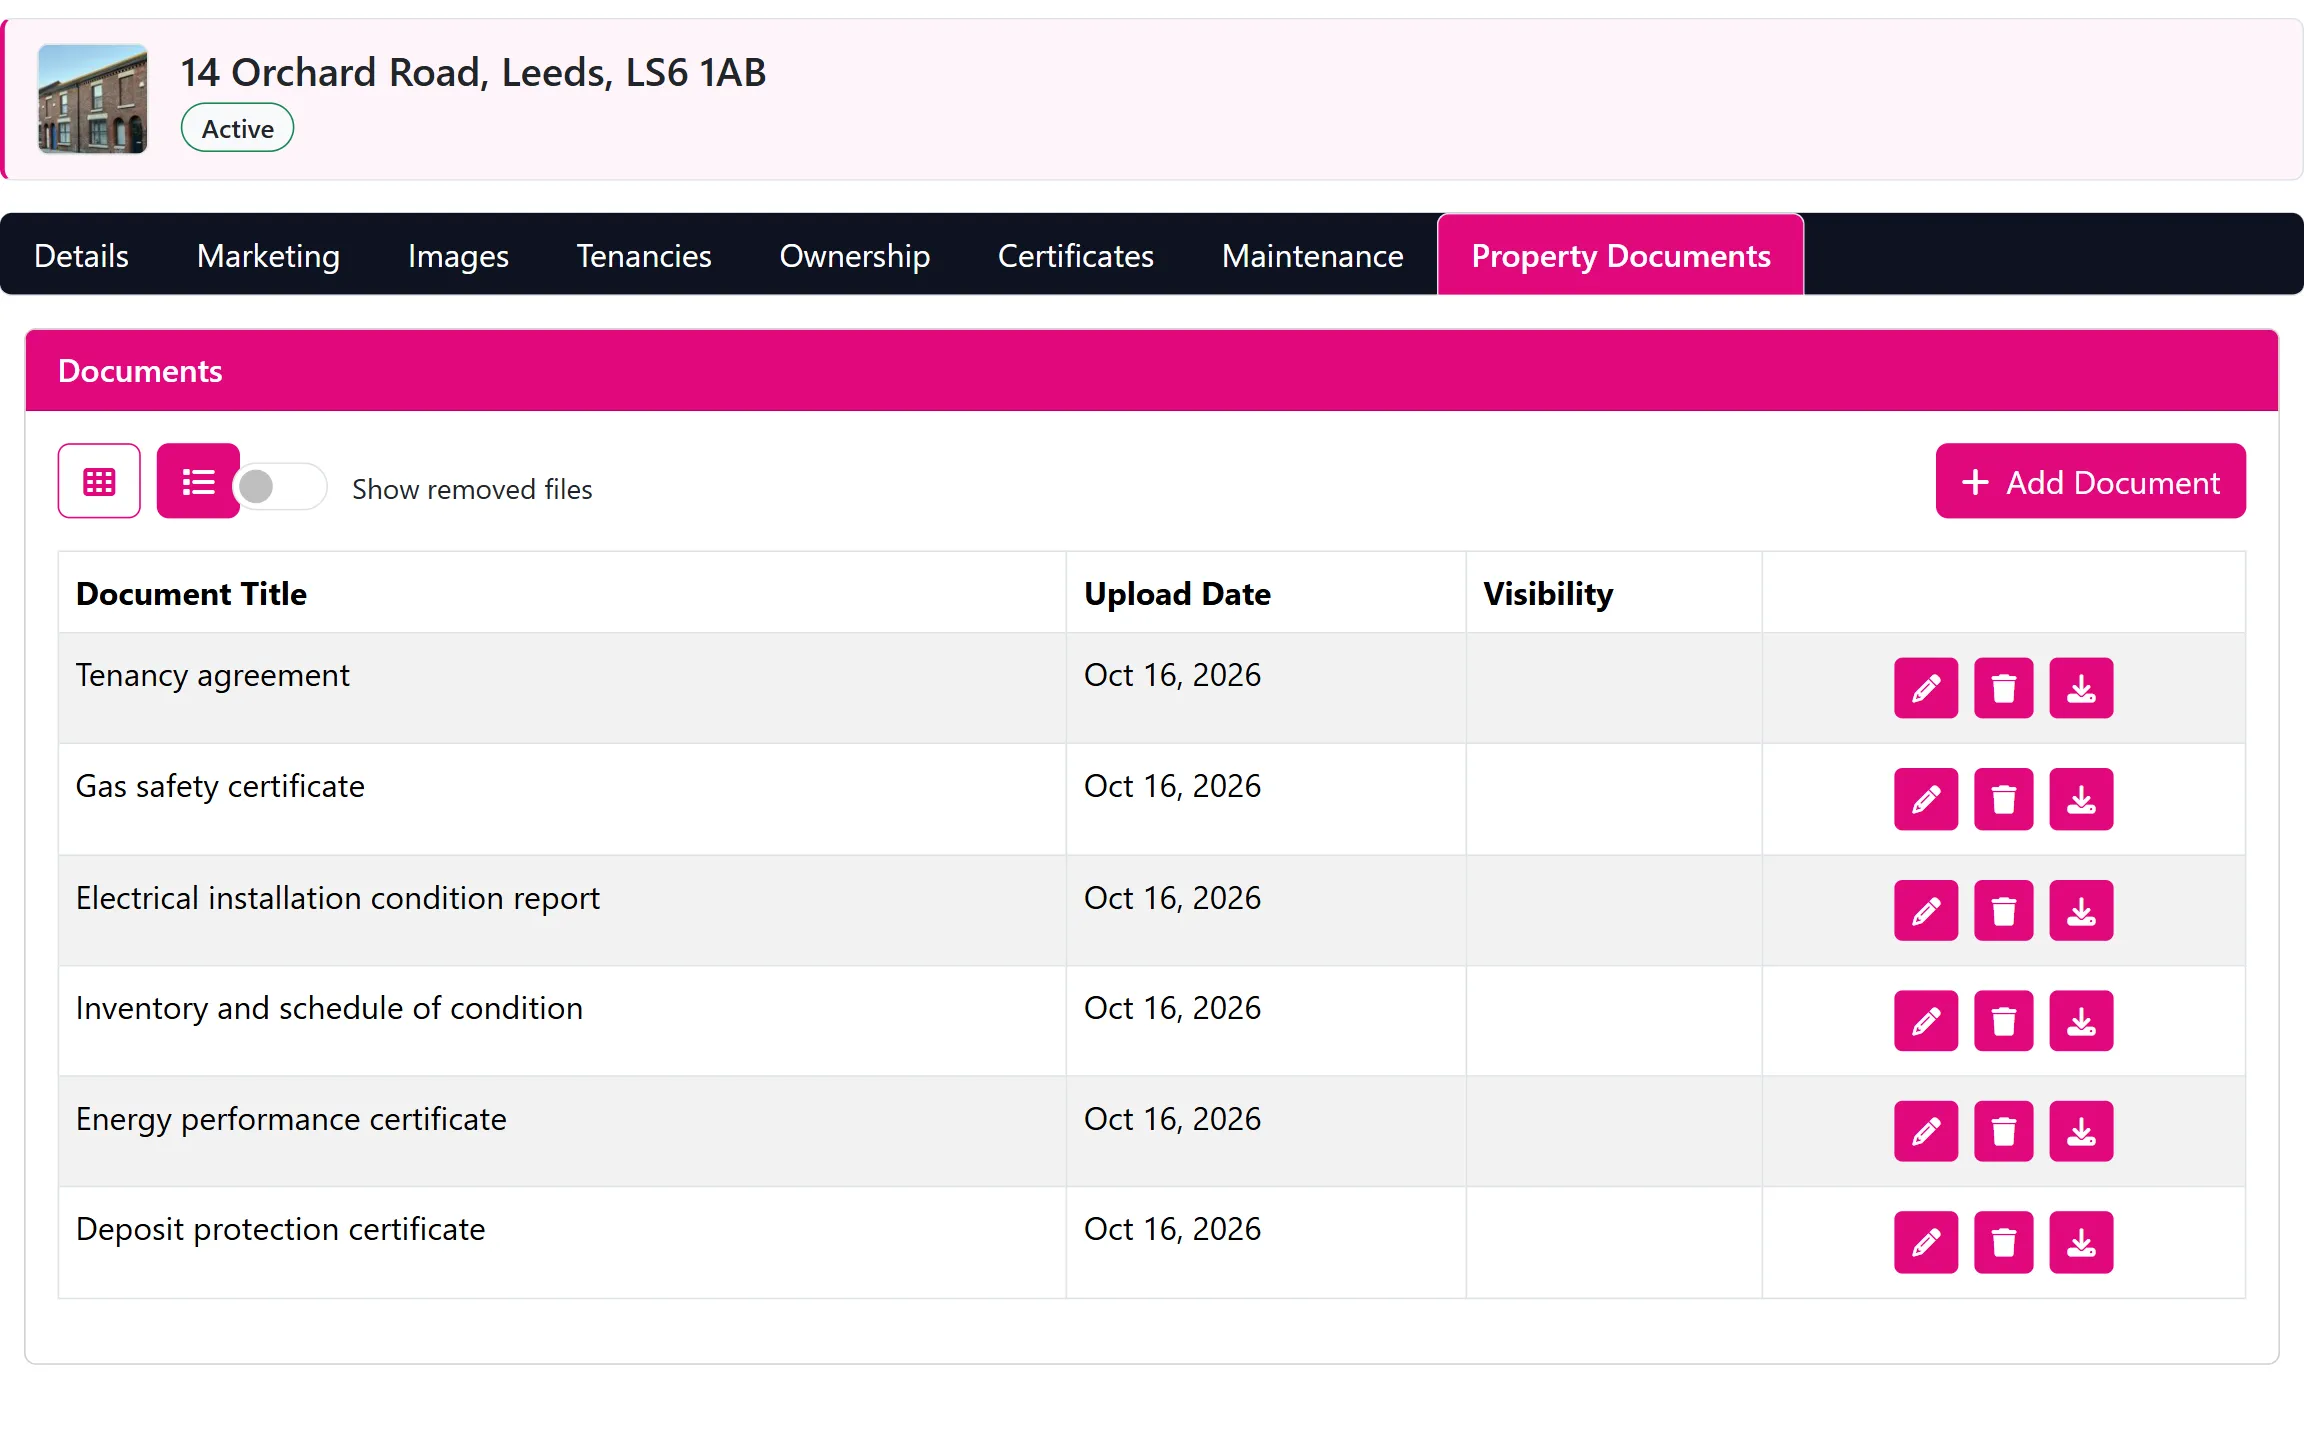Click the Add Document button
Viewport: 2304px width, 1440px height.
tap(2090, 481)
